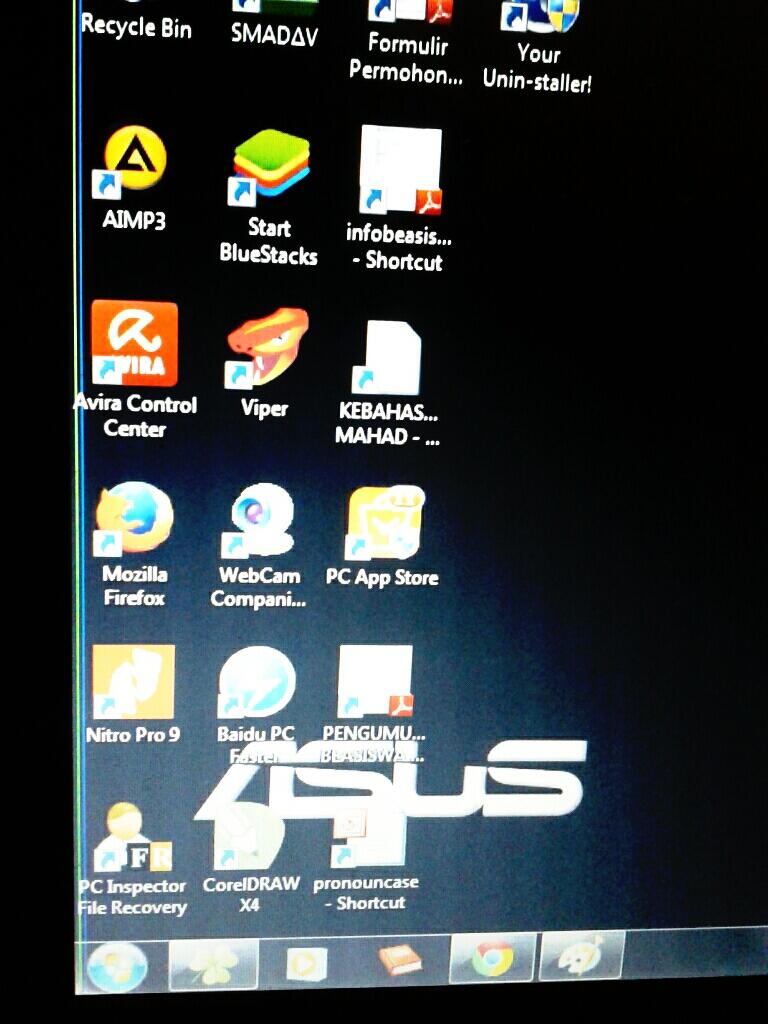Click the Windows Start orb
Screen dimensions: 768x1024
[118, 966]
